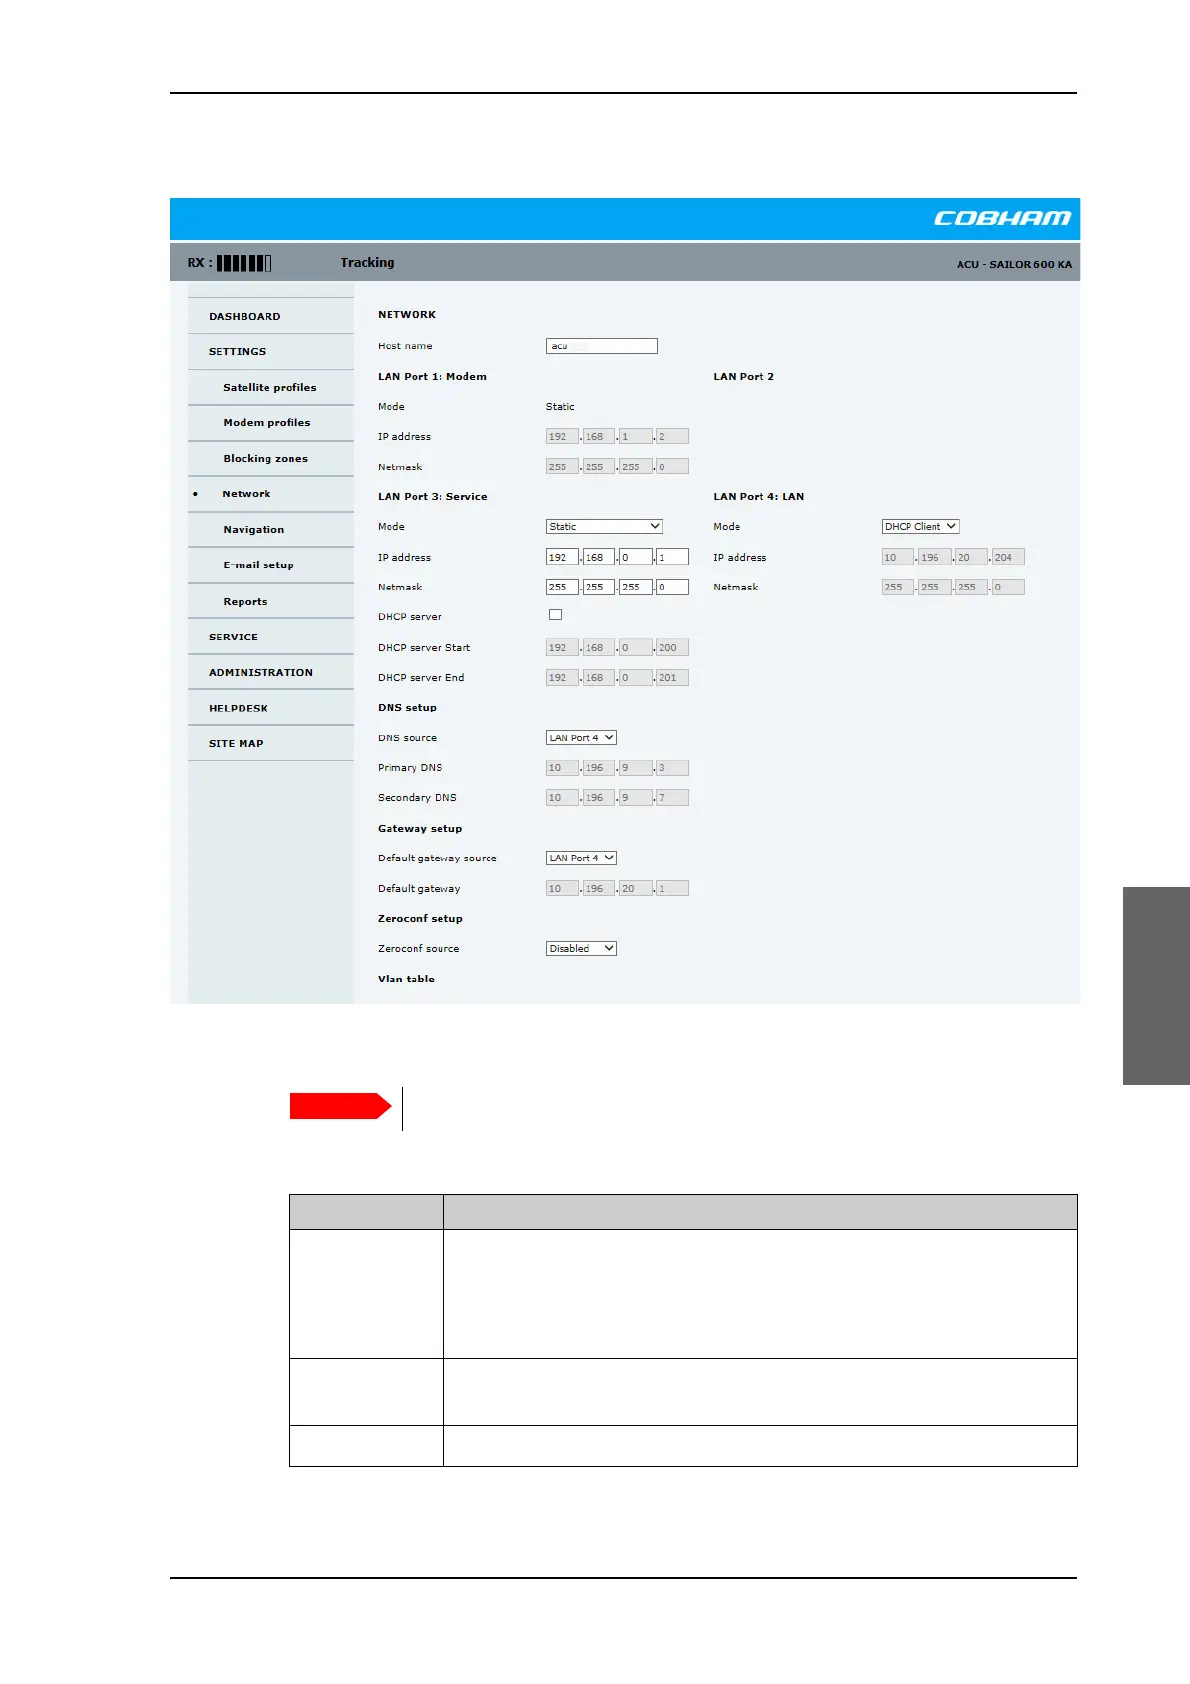Screen dimensions: 1190x1684
Task: Open Default gateway source dropdown
Action: [x=581, y=858]
